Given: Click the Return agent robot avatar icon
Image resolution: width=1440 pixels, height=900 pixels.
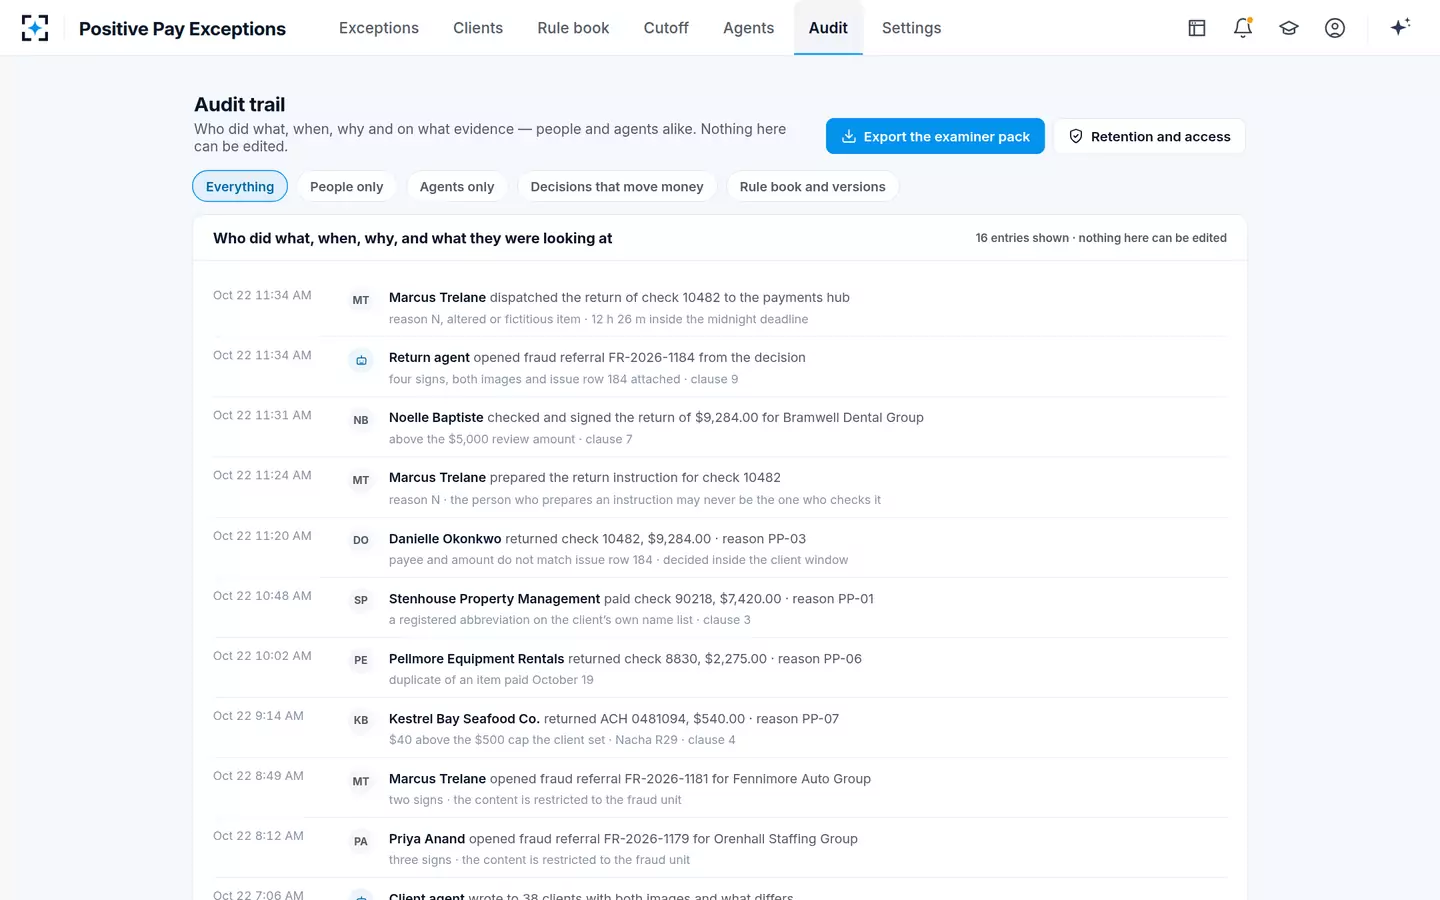Looking at the screenshot, I should pyautogui.click(x=361, y=360).
